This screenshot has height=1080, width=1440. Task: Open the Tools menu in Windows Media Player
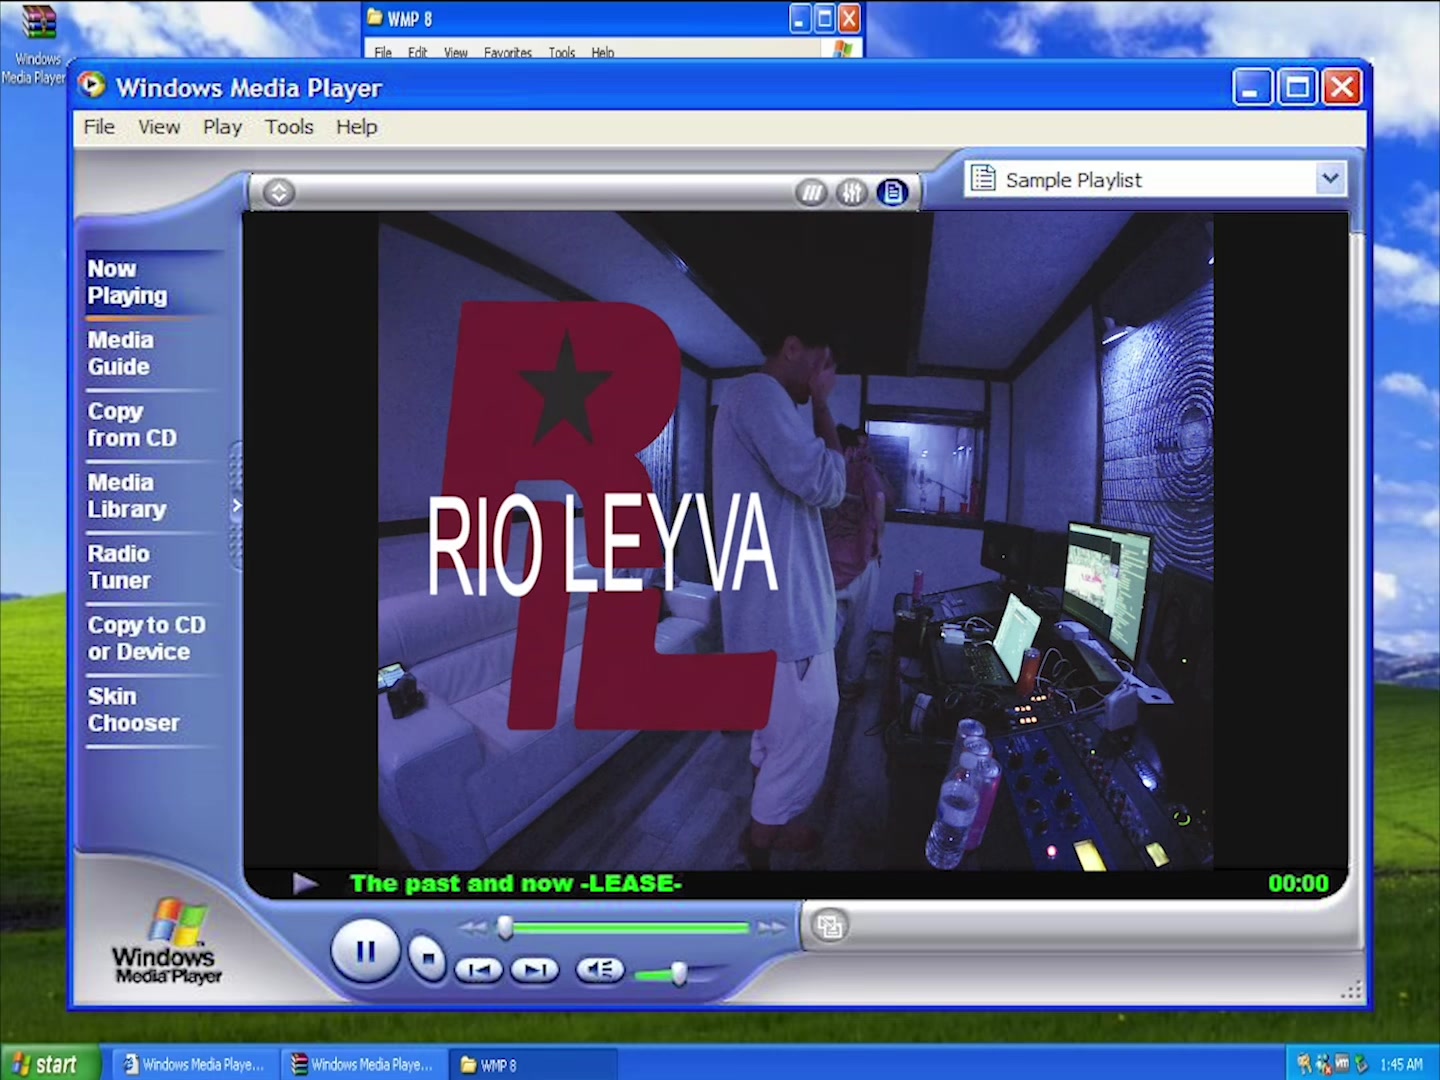(x=289, y=127)
